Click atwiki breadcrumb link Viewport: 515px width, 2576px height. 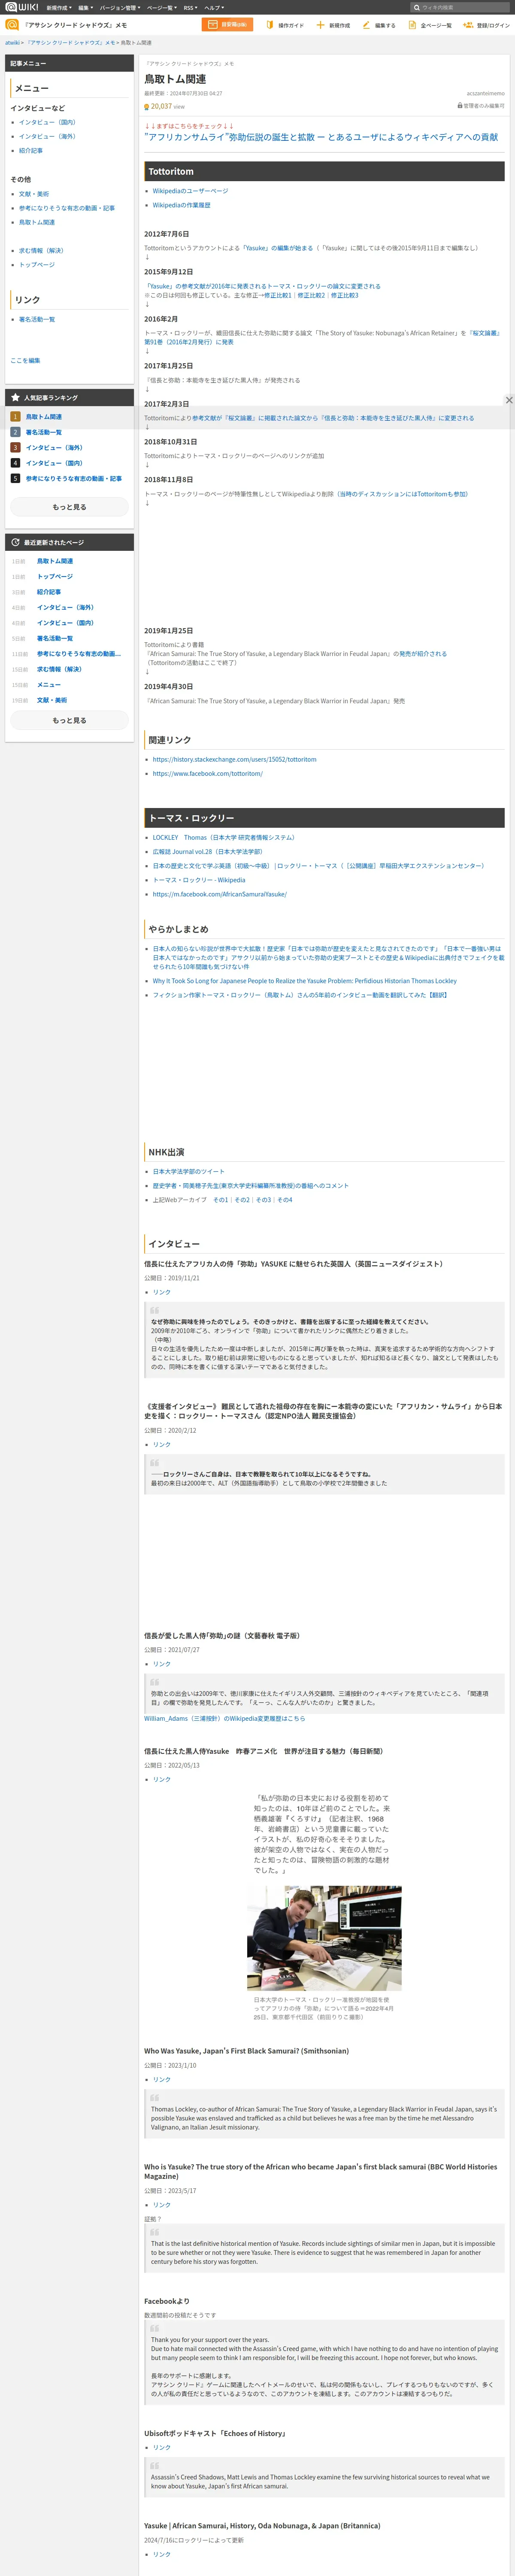coord(12,43)
